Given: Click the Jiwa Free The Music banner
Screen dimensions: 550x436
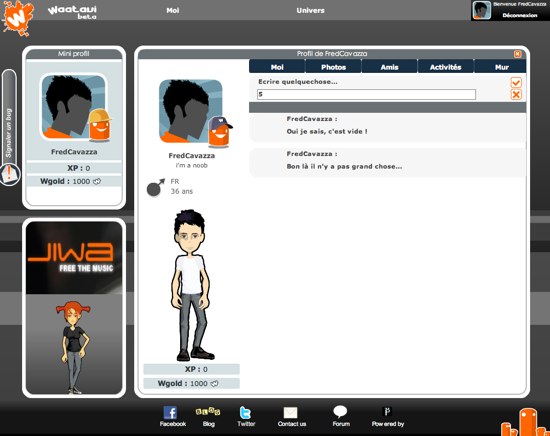Looking at the screenshot, I should pos(74,258).
